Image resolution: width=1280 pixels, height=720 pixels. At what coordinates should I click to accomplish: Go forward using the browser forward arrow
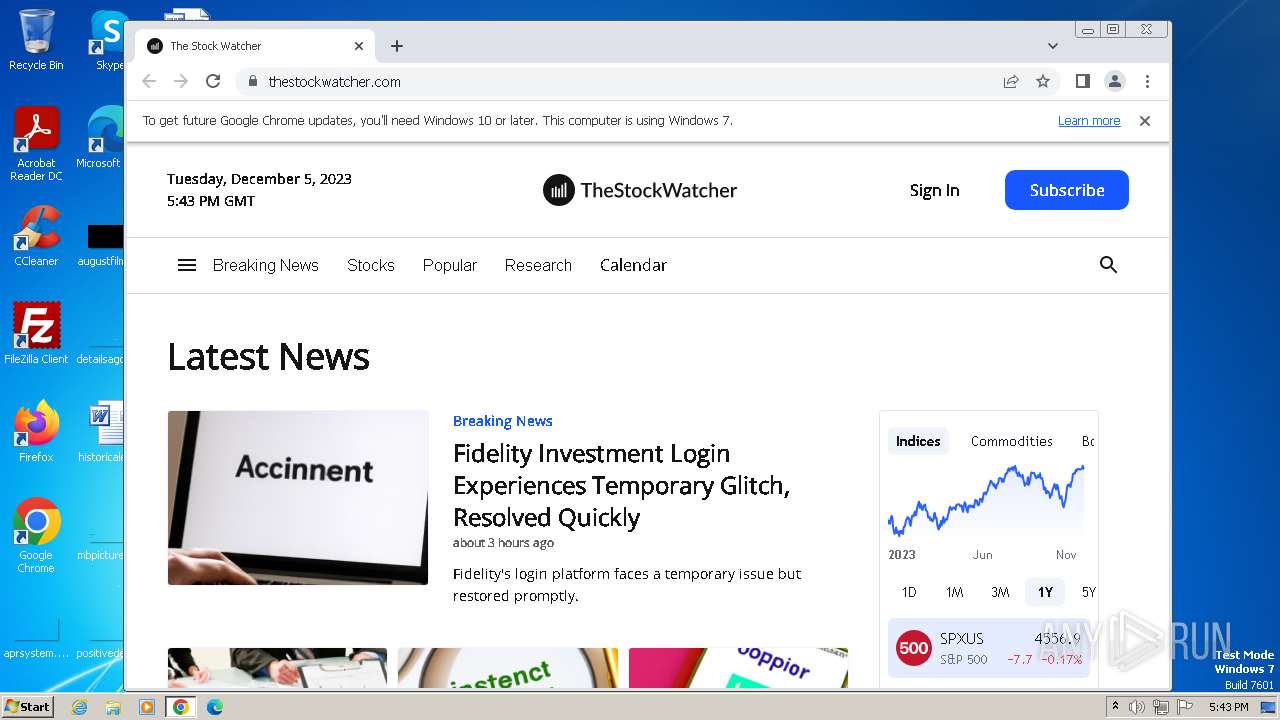[181, 82]
